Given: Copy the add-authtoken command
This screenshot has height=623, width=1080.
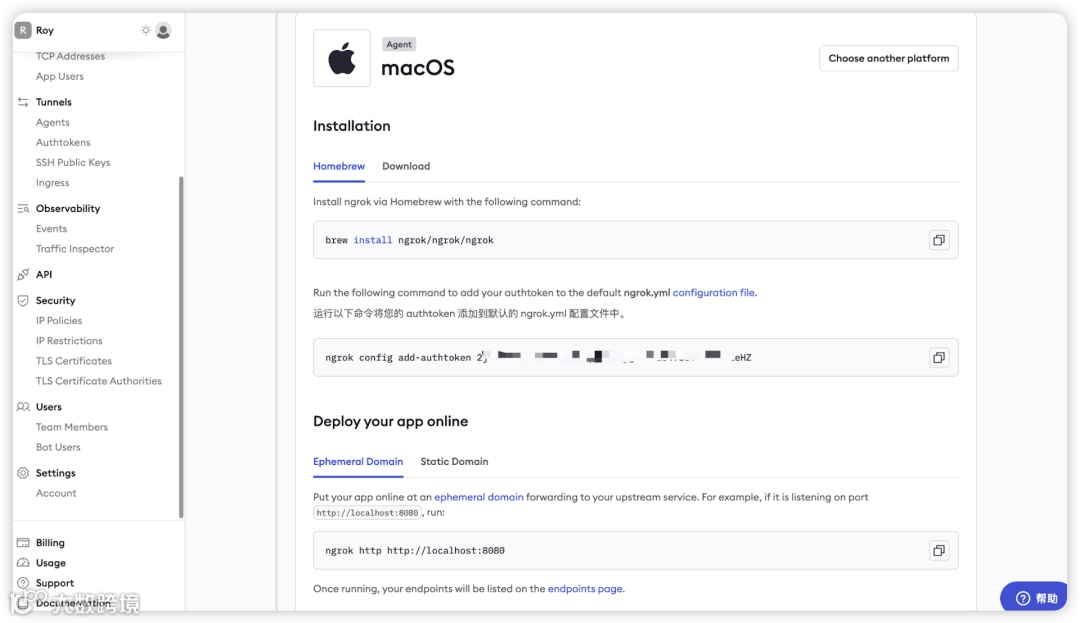Looking at the screenshot, I should tap(938, 357).
